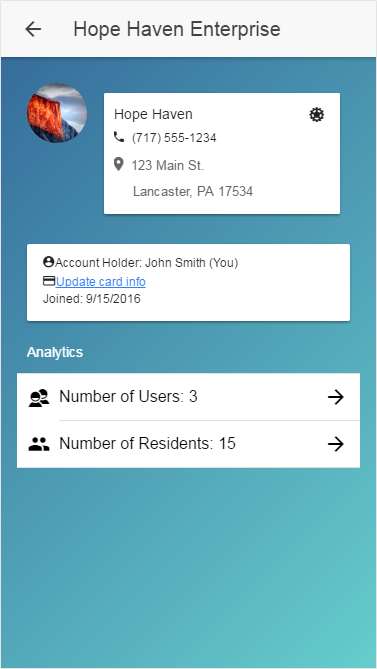Click the users icon beside Number of Users
The width and height of the screenshot is (377, 669).
(39, 398)
